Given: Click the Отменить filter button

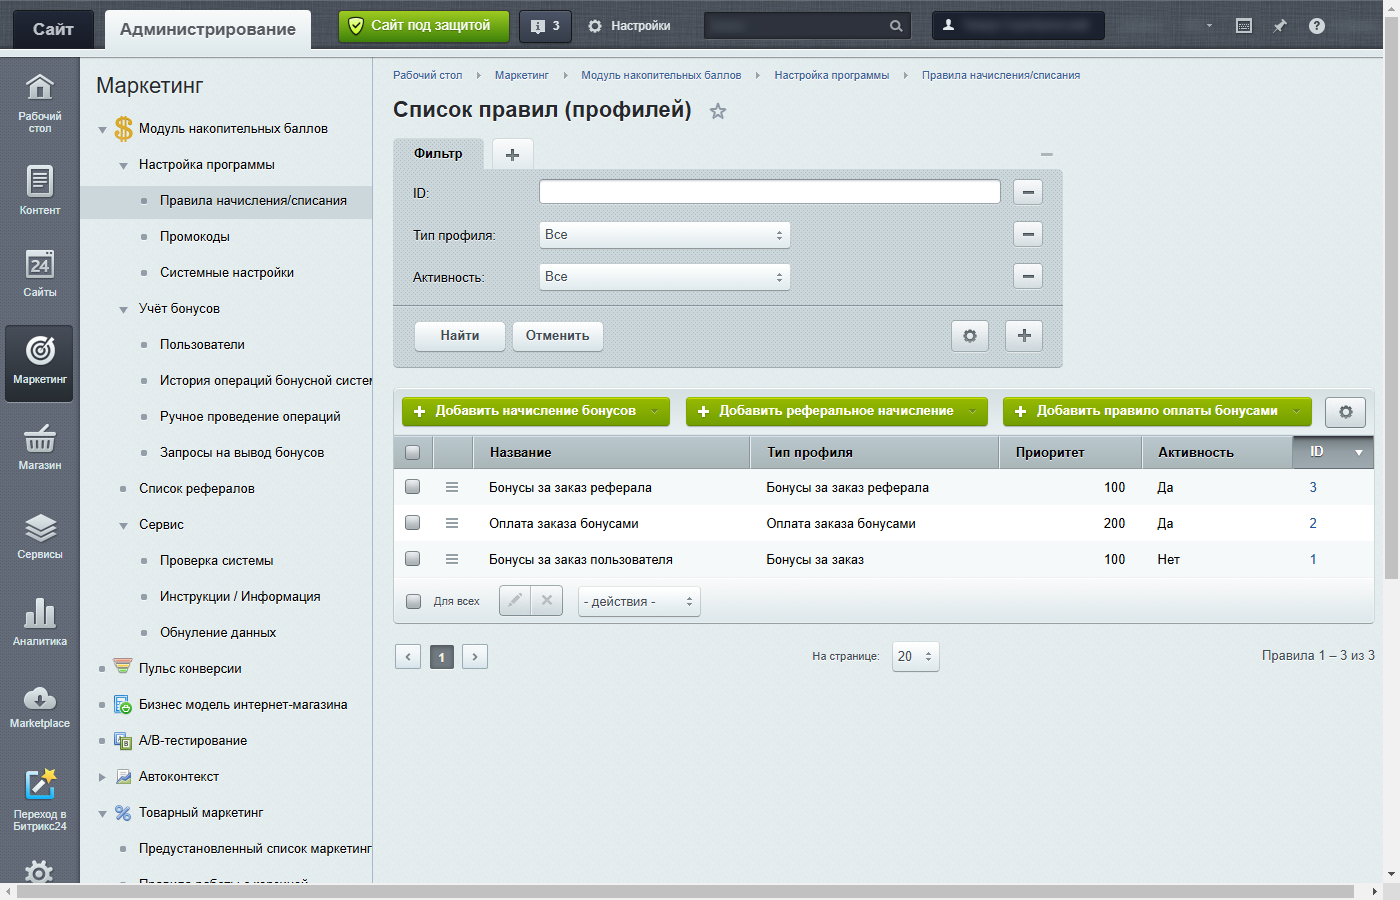Looking at the screenshot, I should point(558,336).
